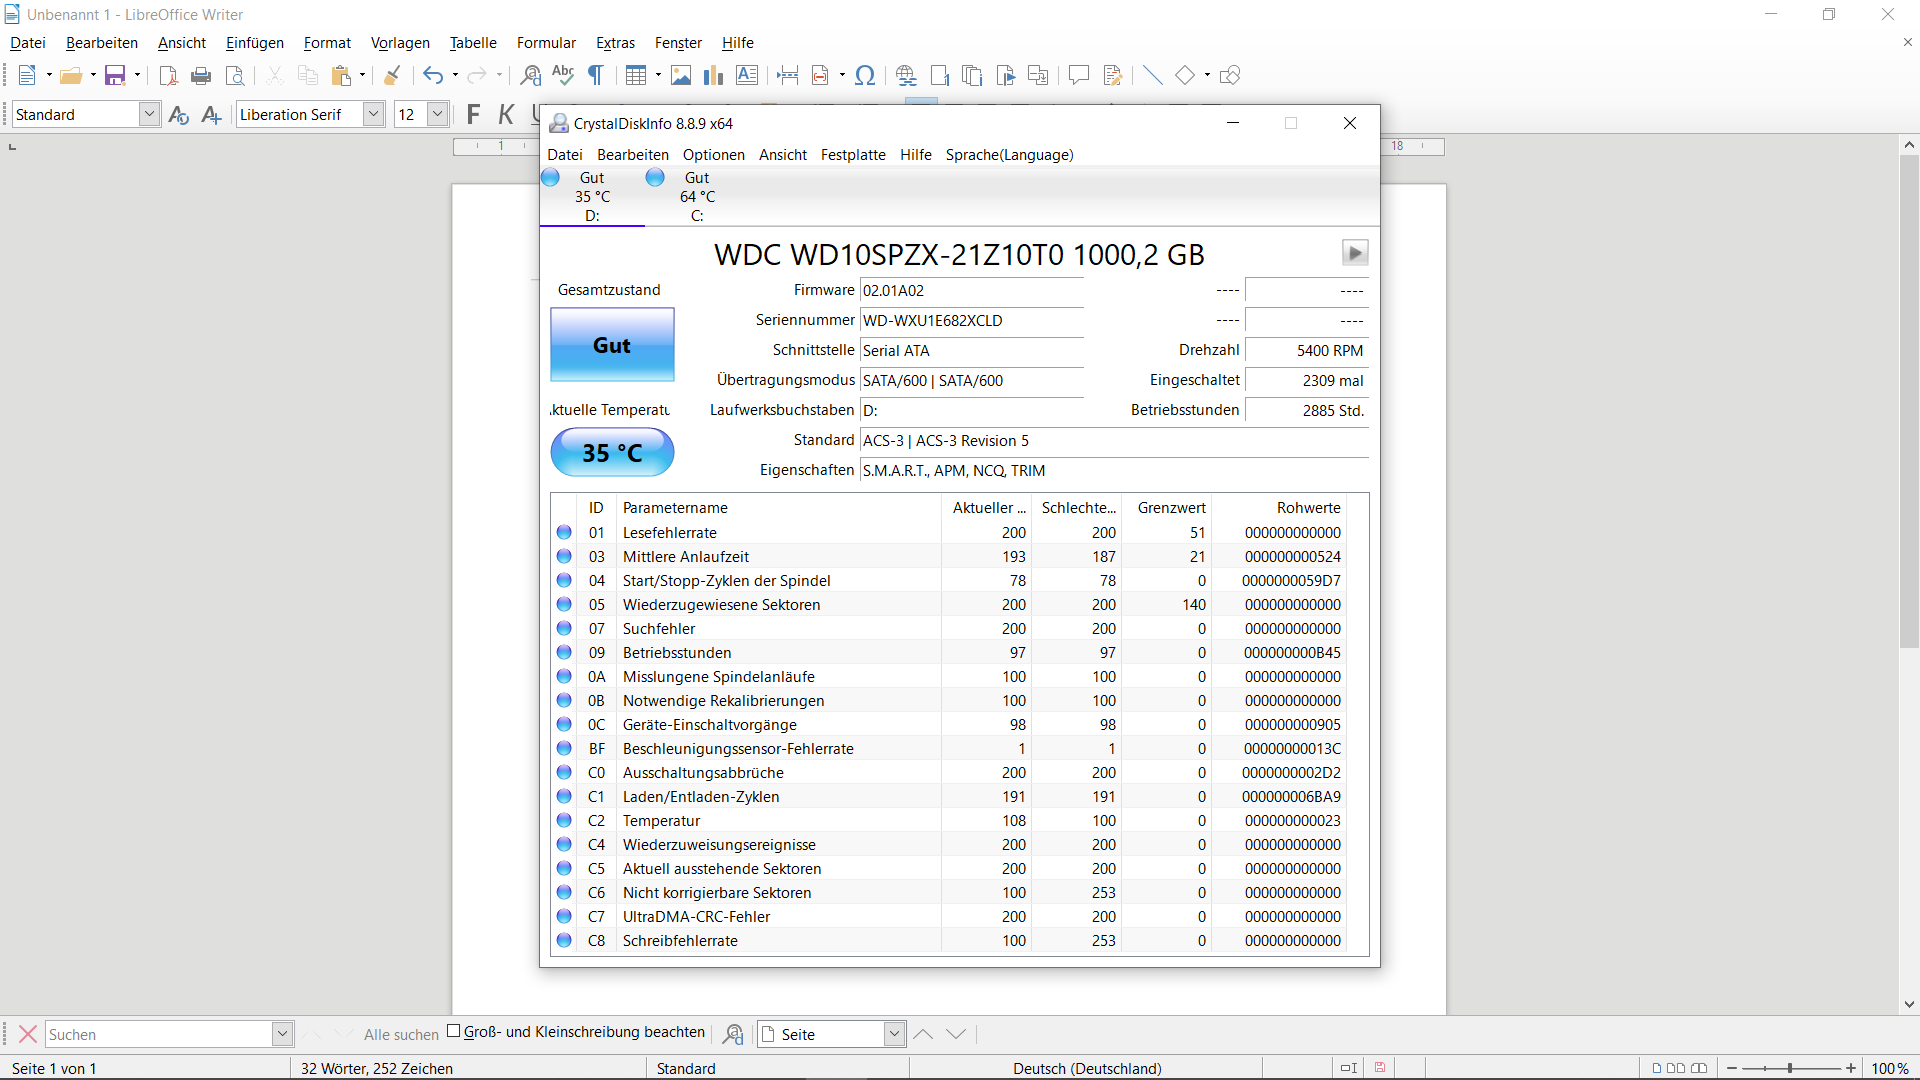Click the Save floppy disk icon
Image resolution: width=1920 pixels, height=1080 pixels.
(115, 75)
